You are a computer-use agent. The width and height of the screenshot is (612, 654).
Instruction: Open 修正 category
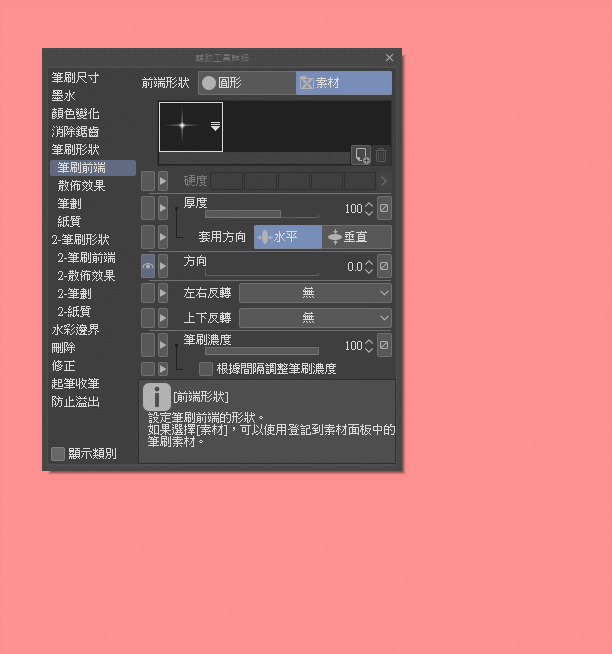coord(63,366)
